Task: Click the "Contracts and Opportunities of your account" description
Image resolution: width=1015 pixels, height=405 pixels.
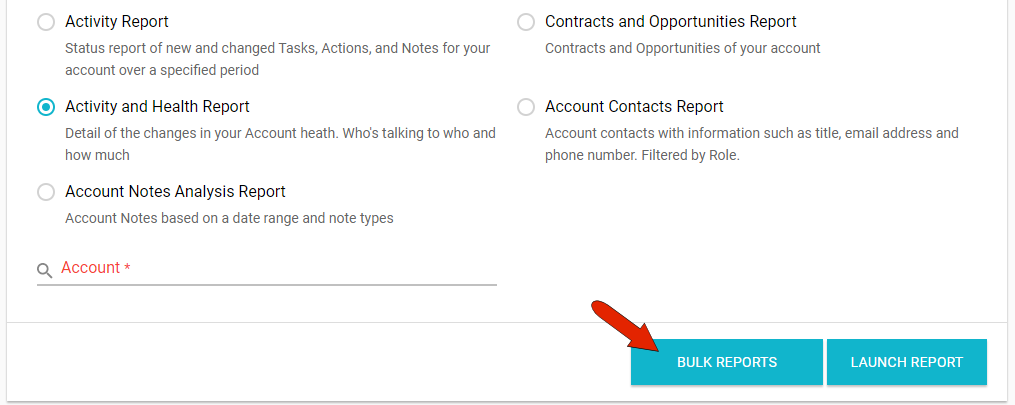Action: (682, 48)
